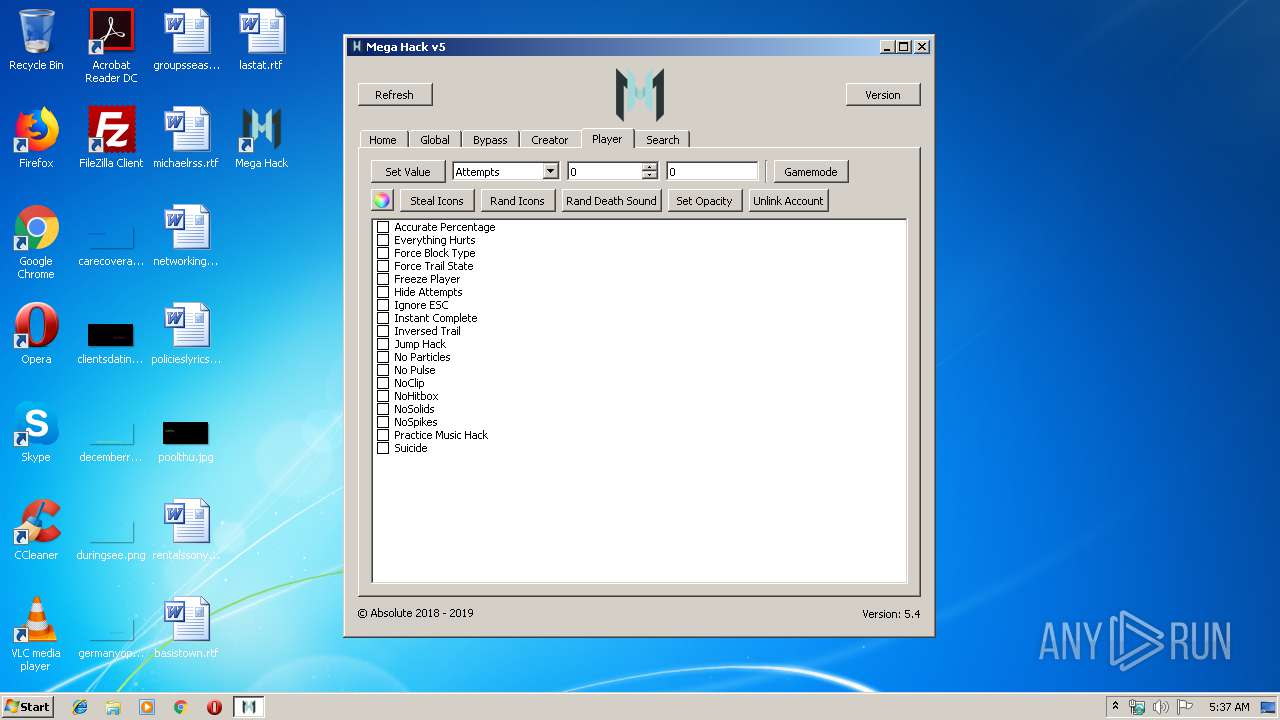1280x720 pixels.
Task: Open the Creator tab
Action: (549, 140)
